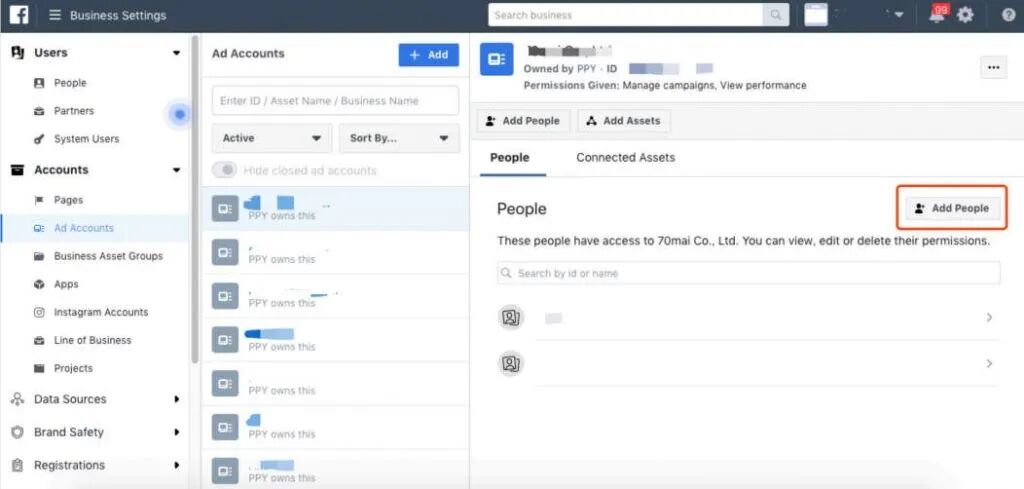Open the hamburger menu beside Business Settings

tap(55, 15)
